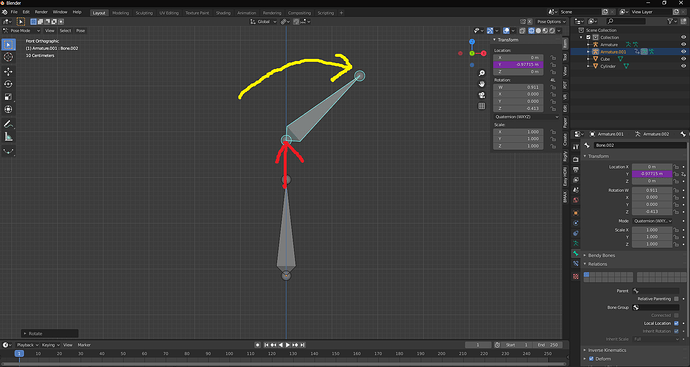Select the Solid viewport shading mode

click(x=538, y=31)
